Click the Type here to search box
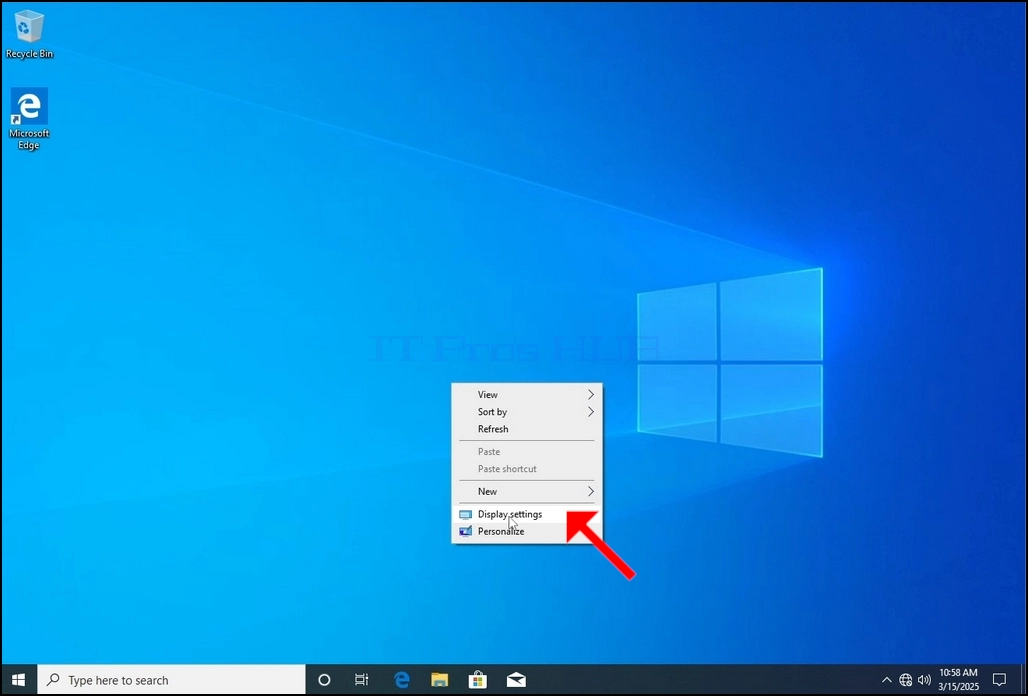The width and height of the screenshot is (1028, 696). pyautogui.click(x=172, y=680)
